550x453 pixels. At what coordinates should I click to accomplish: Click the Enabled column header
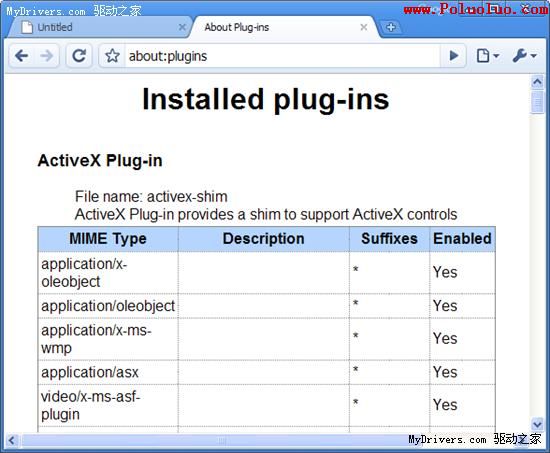coord(462,239)
